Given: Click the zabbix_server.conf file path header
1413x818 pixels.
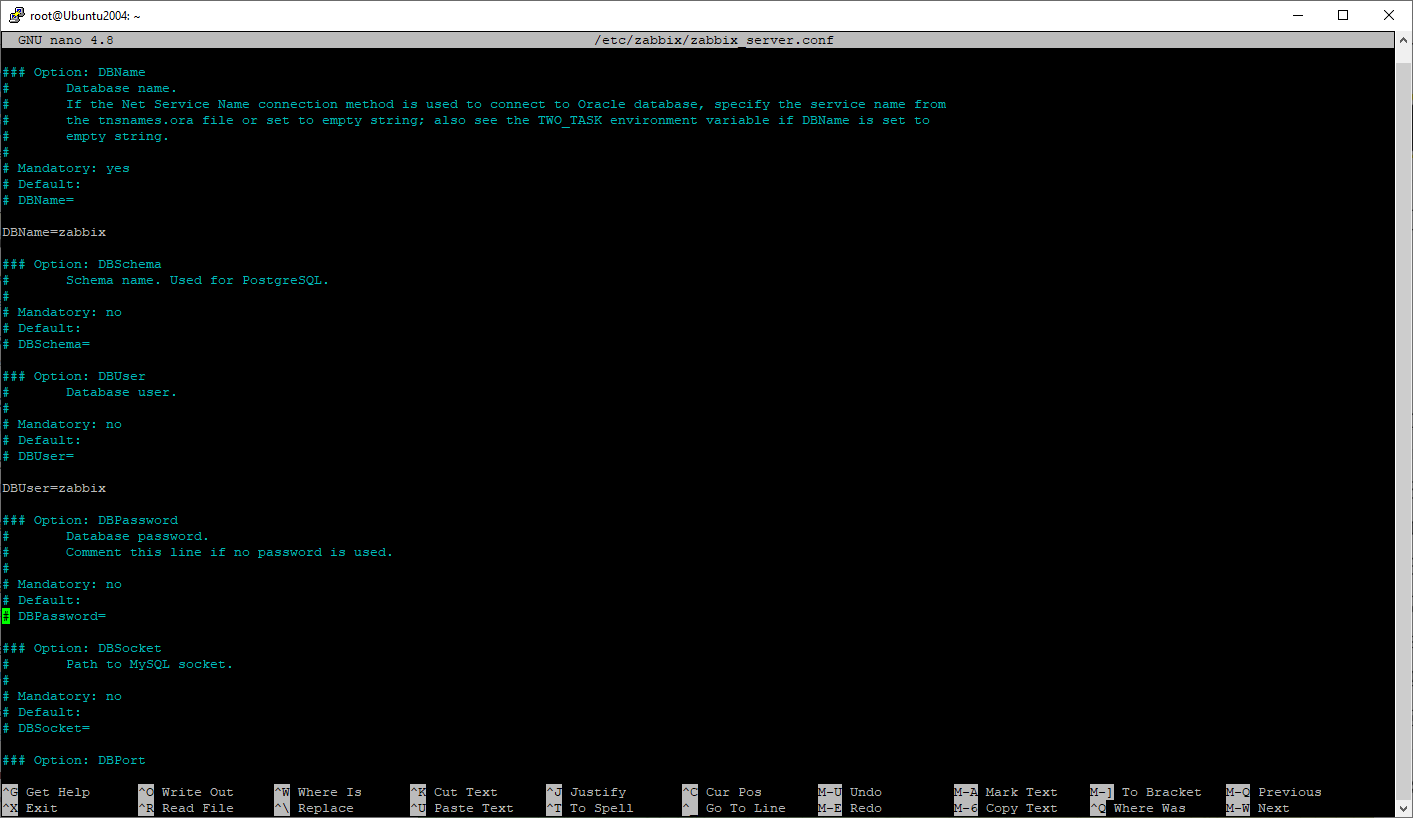Looking at the screenshot, I should pos(713,40).
